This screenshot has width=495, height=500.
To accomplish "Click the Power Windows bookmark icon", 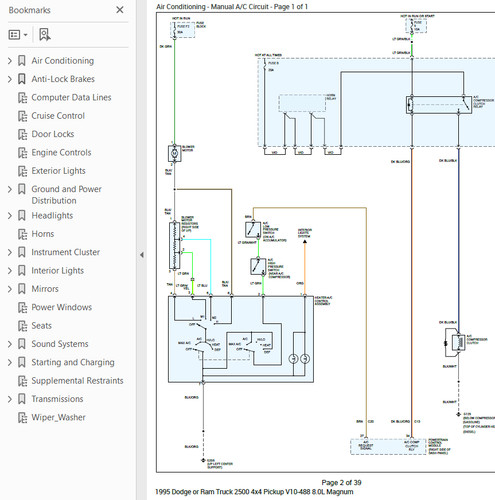I will (x=22, y=307).
